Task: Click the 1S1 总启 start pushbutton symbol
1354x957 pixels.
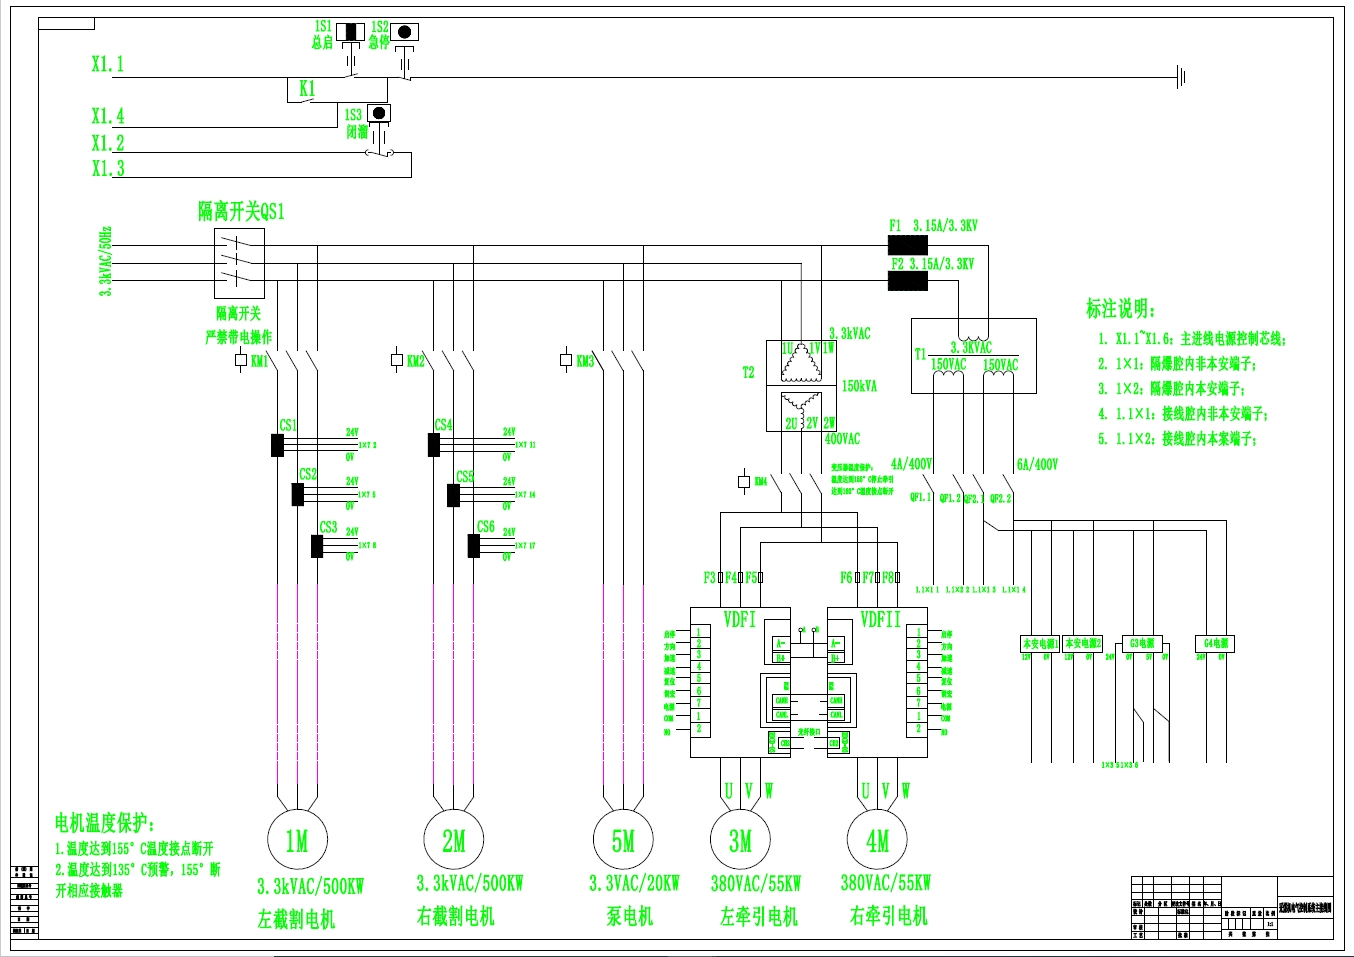Action: point(350,31)
